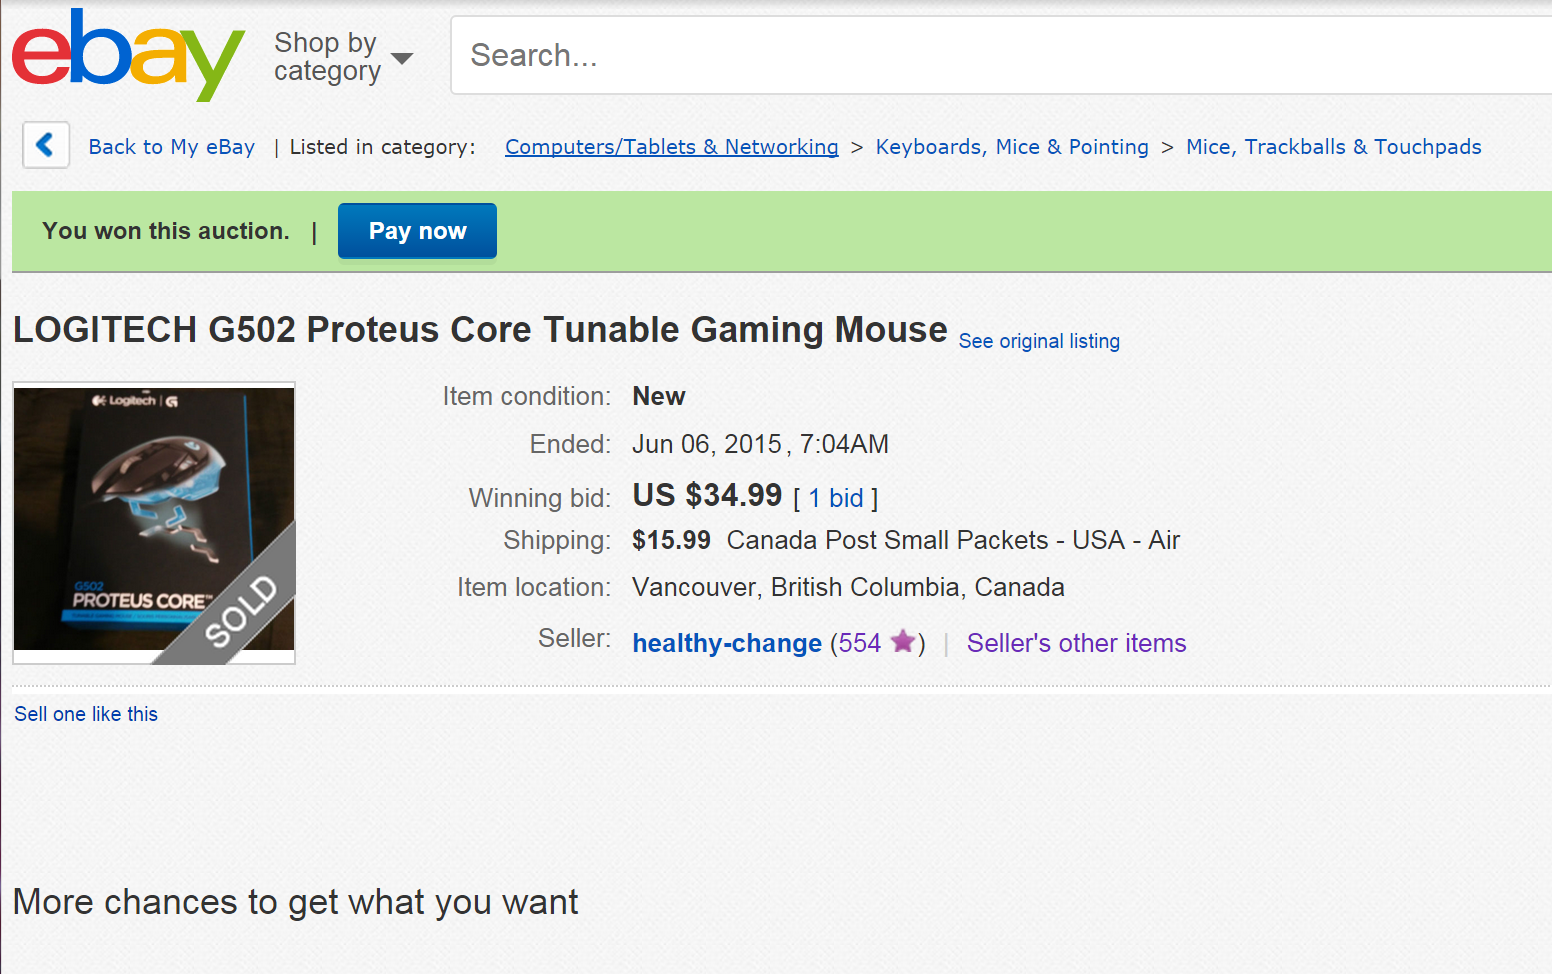The height and width of the screenshot is (974, 1552).
Task: Click the Logitech G502 listing title
Action: (480, 330)
